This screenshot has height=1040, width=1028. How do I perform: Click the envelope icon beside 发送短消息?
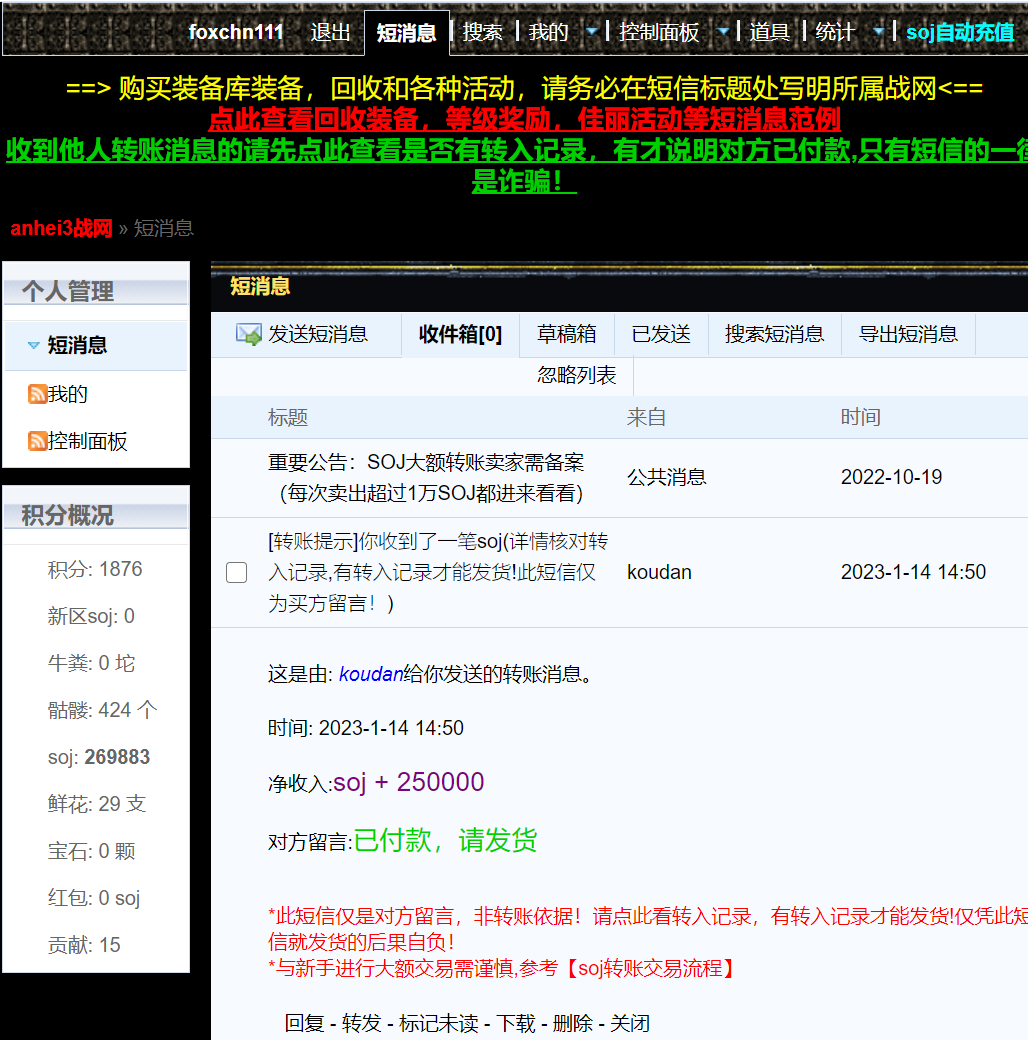pyautogui.click(x=248, y=334)
